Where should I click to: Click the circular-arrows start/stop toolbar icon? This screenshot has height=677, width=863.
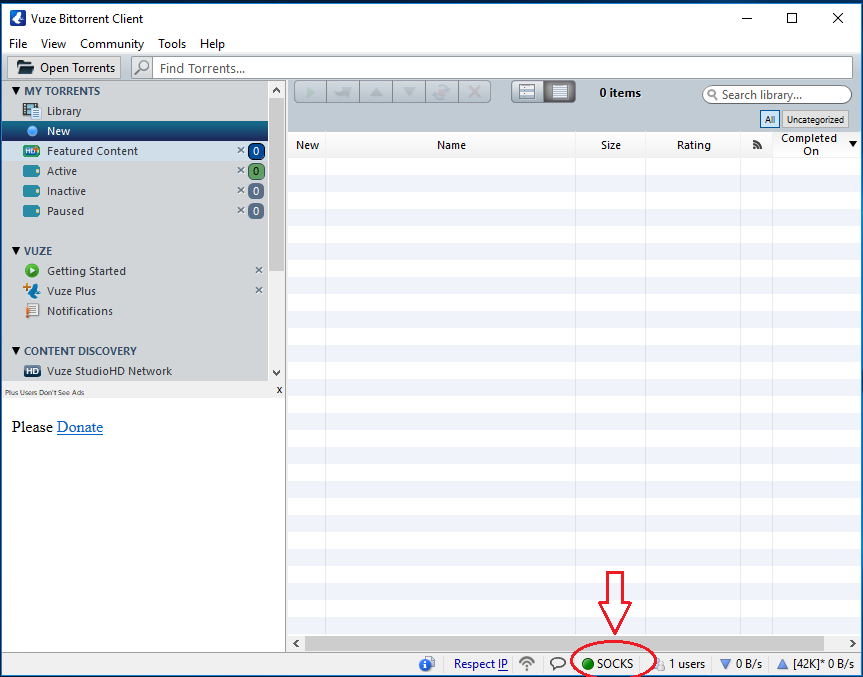point(441,92)
